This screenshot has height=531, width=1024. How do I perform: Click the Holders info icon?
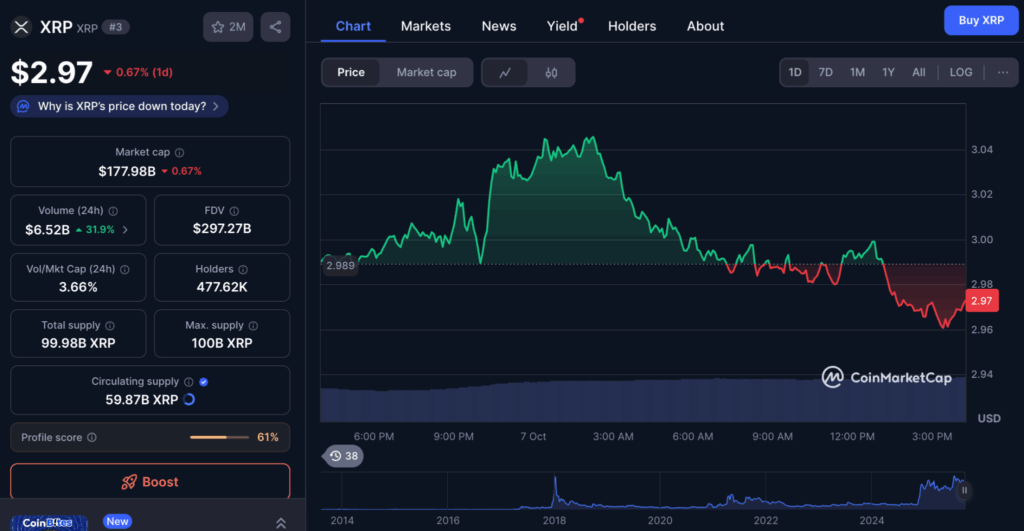[244, 269]
